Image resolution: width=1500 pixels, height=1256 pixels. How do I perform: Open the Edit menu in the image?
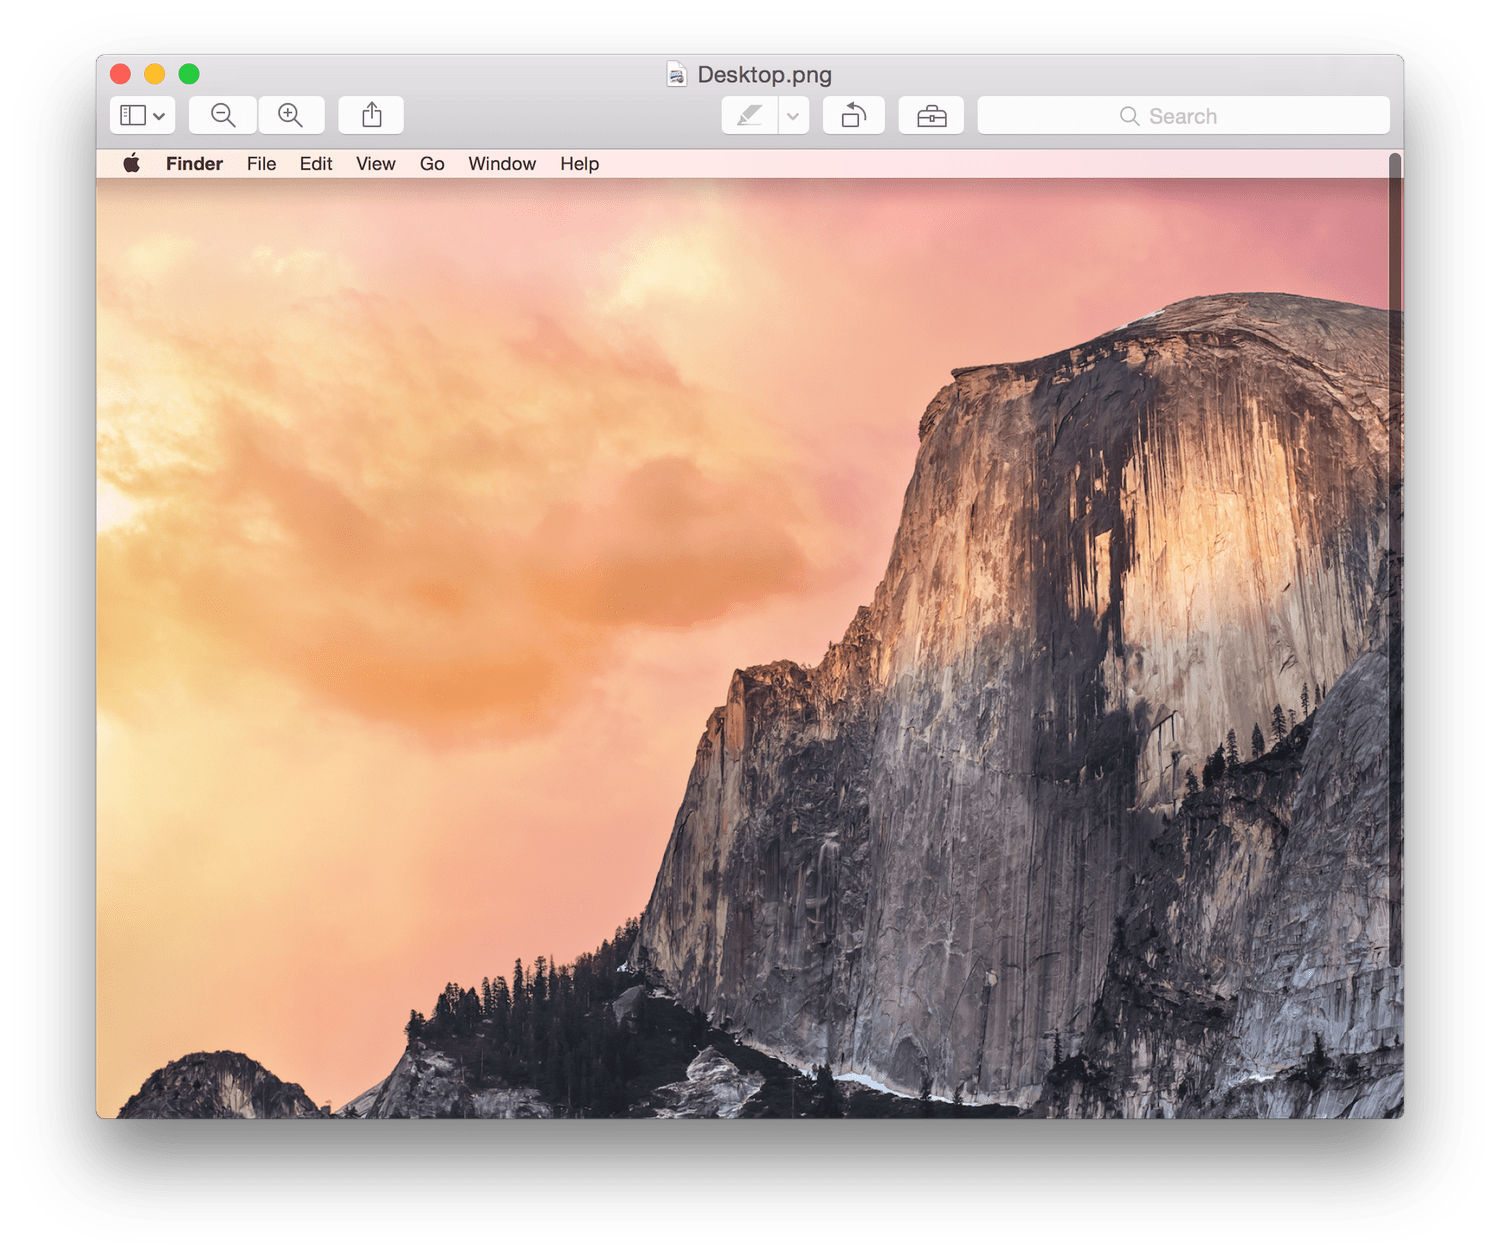(316, 164)
